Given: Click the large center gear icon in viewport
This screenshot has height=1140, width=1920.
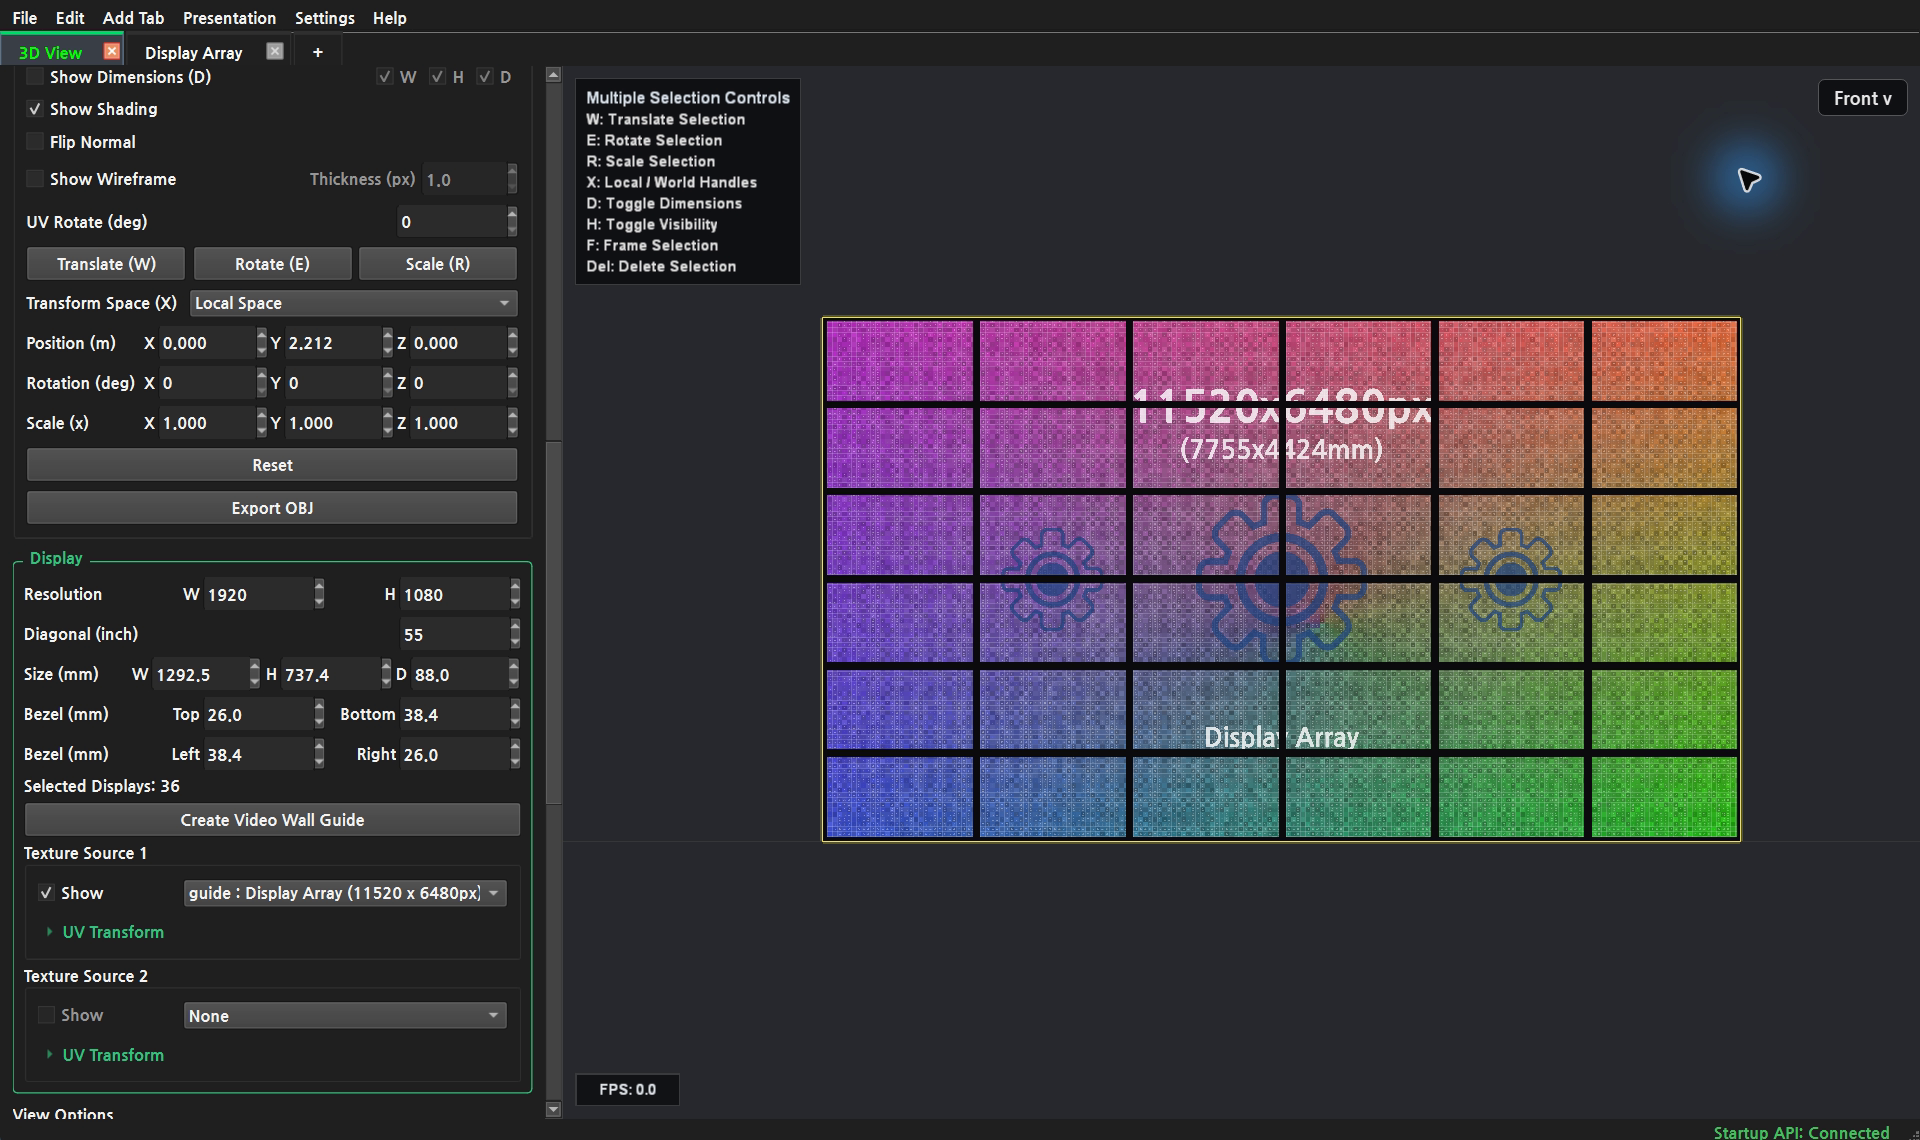Looking at the screenshot, I should pyautogui.click(x=1281, y=578).
